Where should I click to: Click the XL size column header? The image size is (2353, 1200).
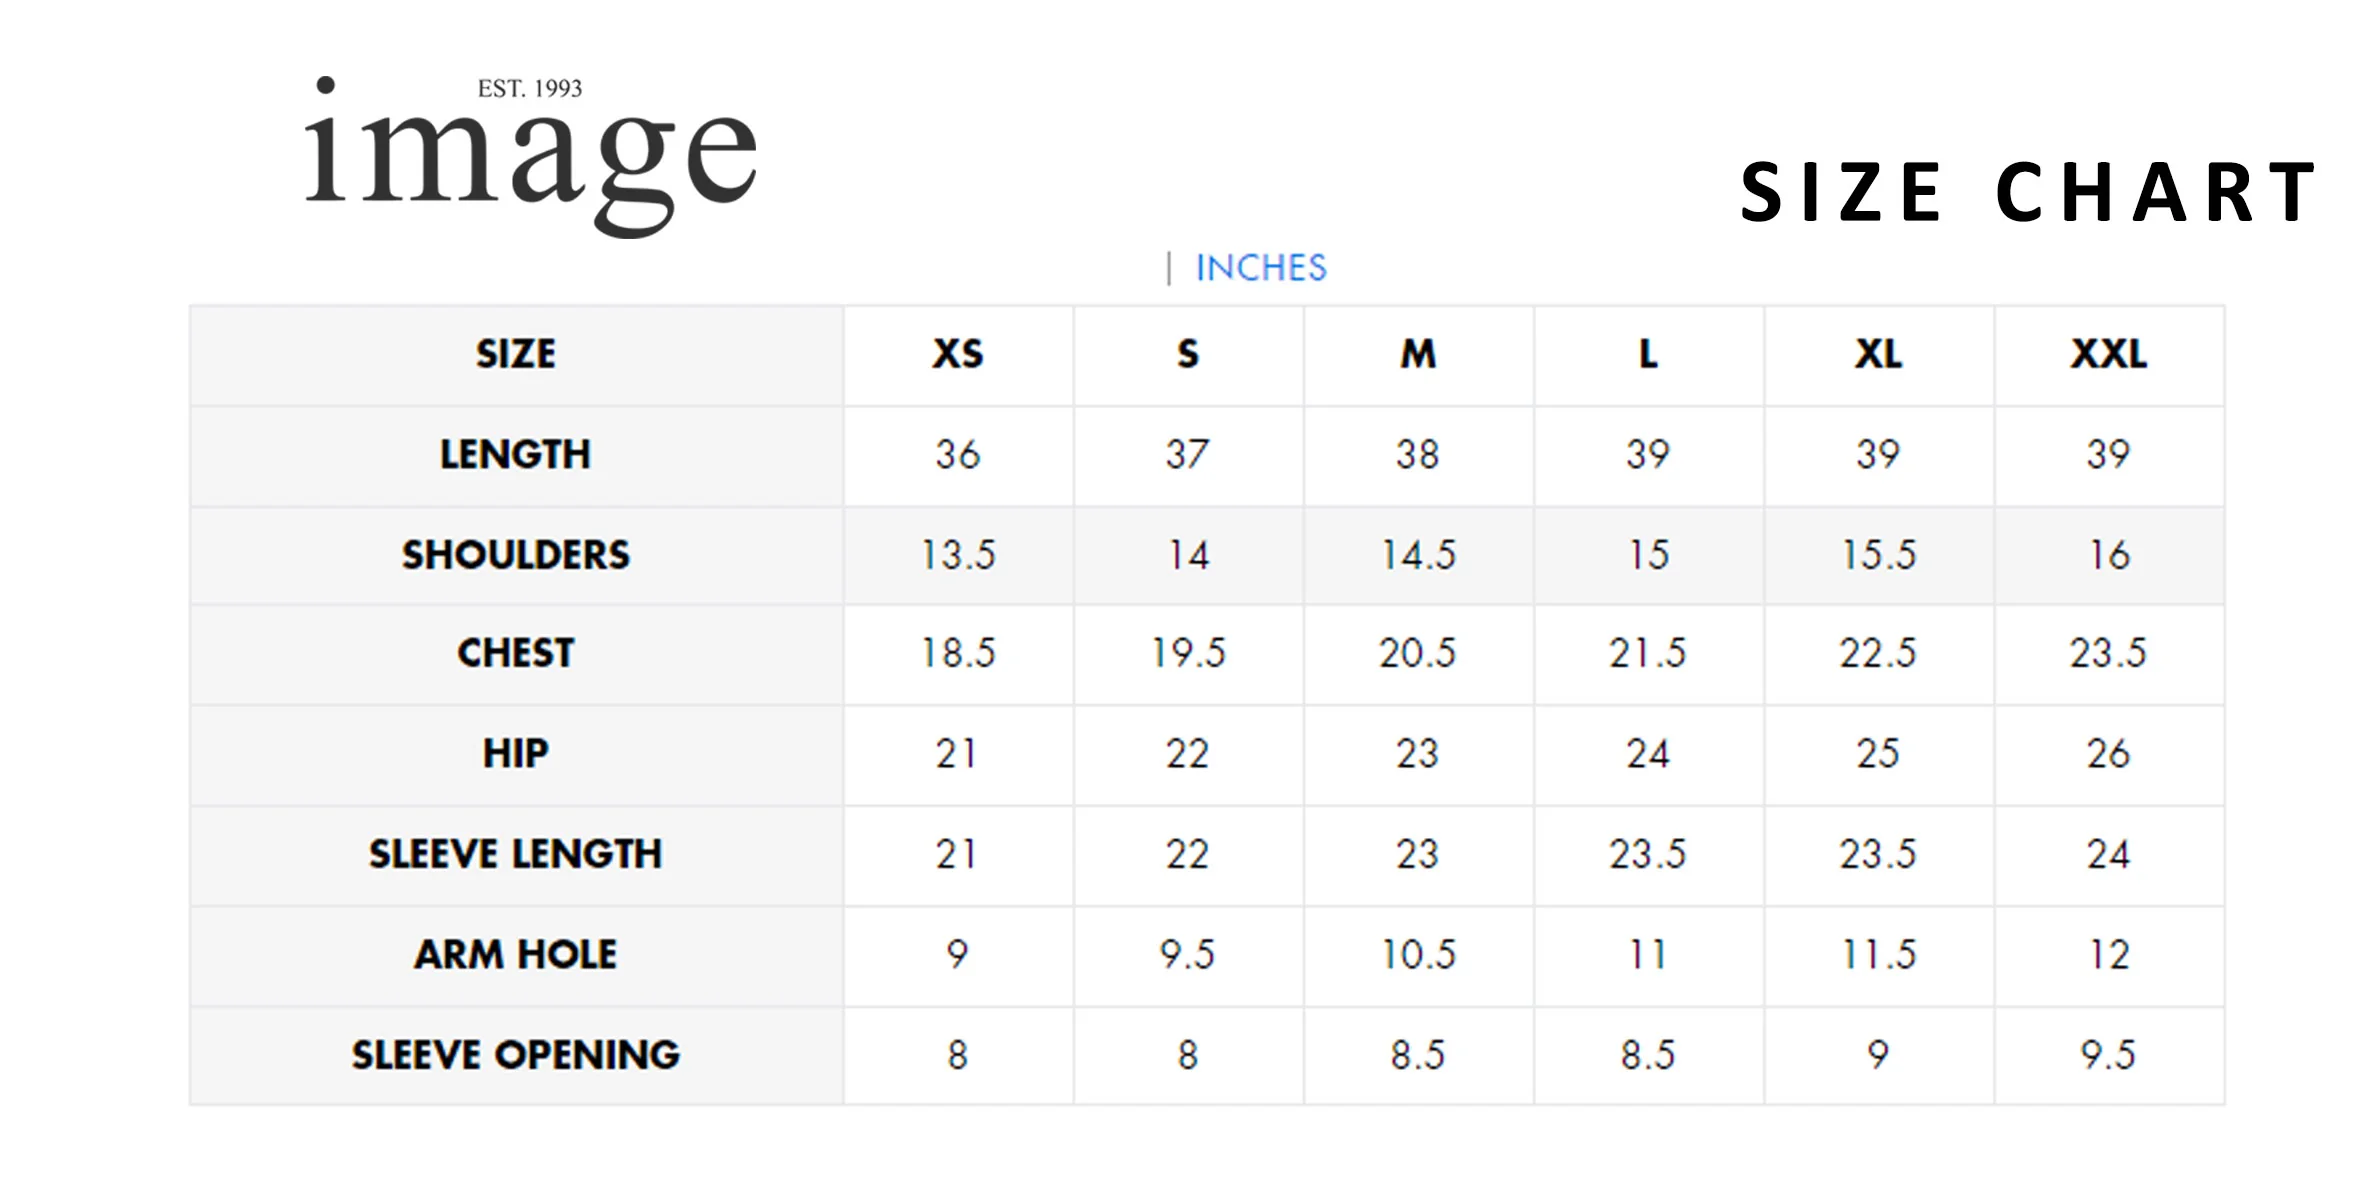click(x=1878, y=354)
